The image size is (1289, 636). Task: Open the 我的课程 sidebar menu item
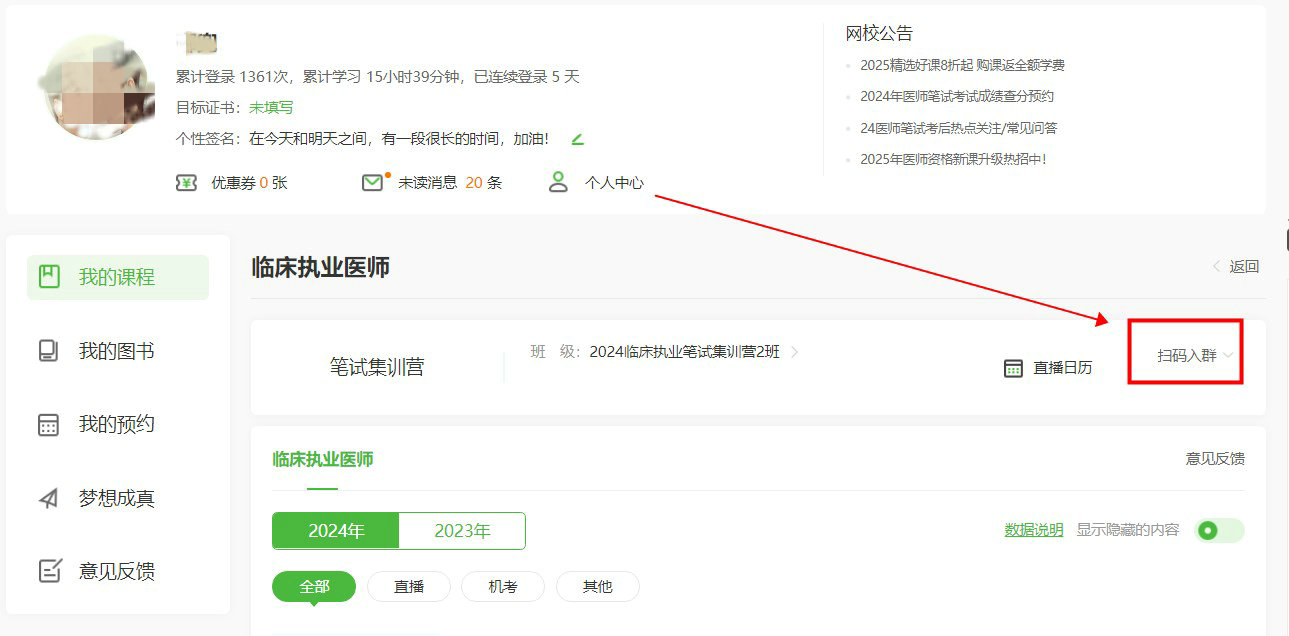pos(117,277)
